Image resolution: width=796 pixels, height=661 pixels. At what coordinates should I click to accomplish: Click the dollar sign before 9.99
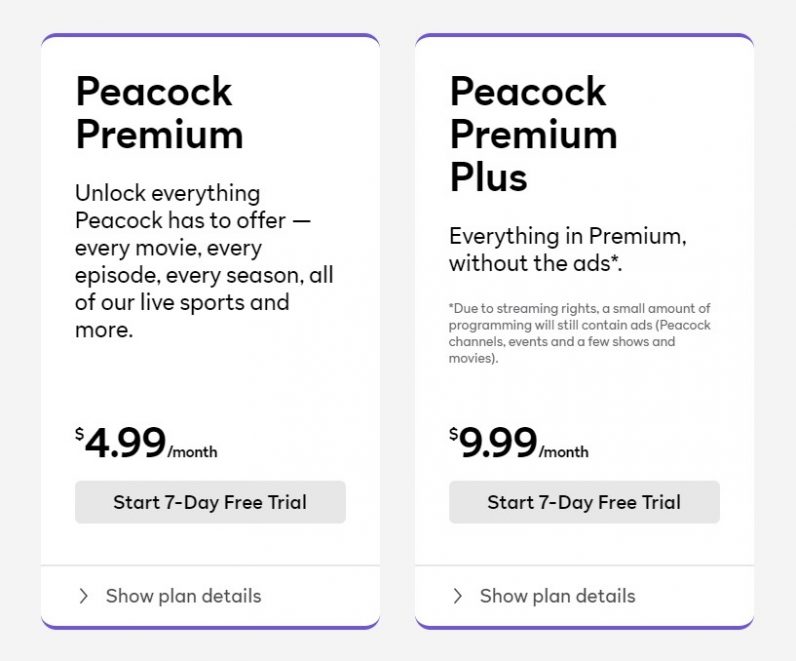(x=453, y=434)
